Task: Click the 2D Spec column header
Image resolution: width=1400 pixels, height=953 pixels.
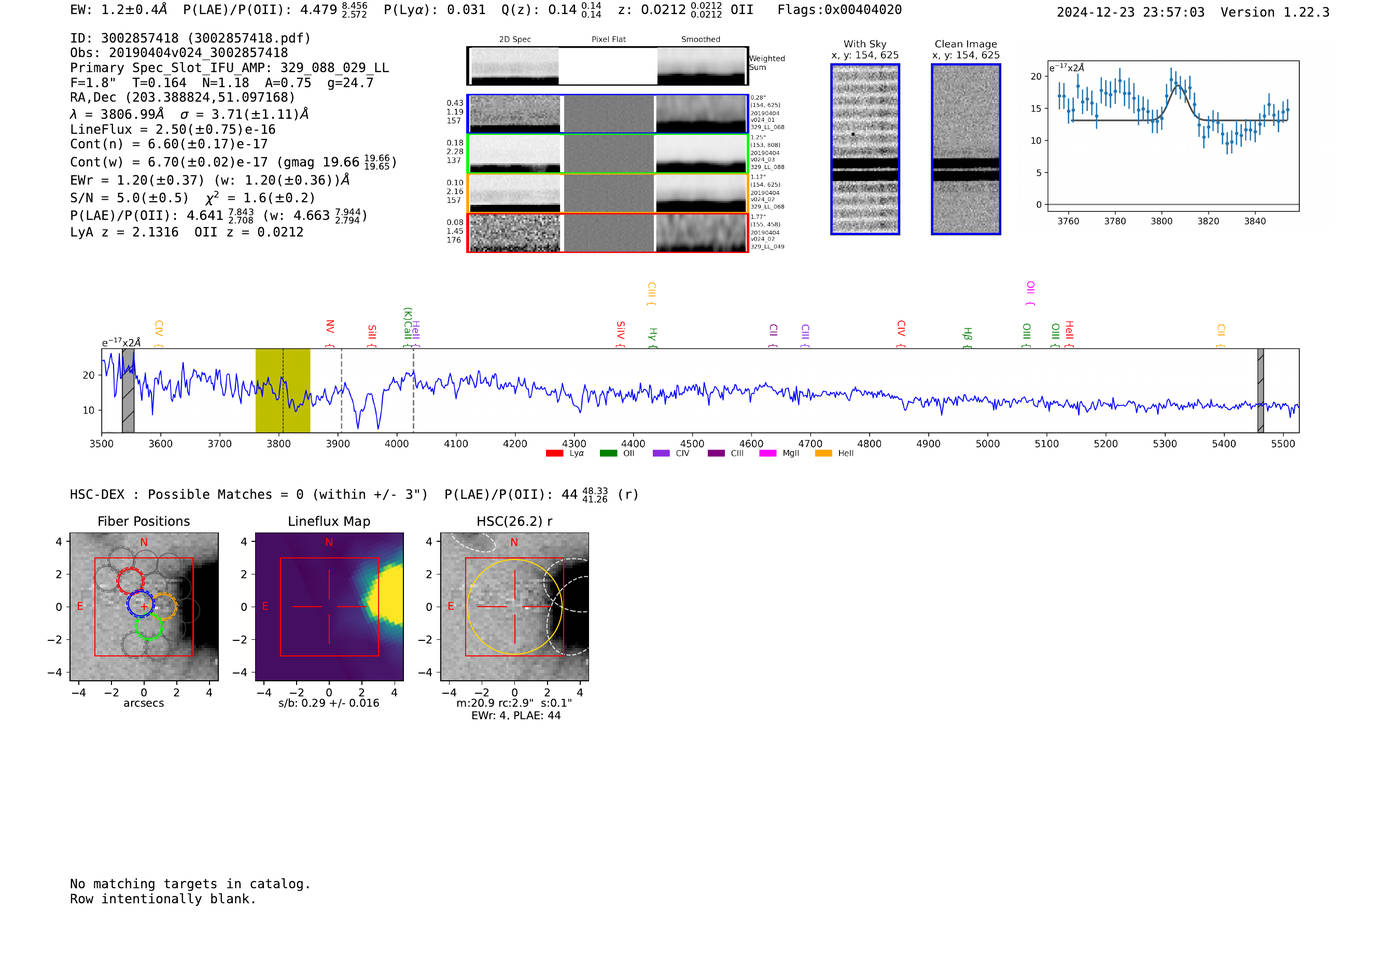Action: tap(515, 40)
